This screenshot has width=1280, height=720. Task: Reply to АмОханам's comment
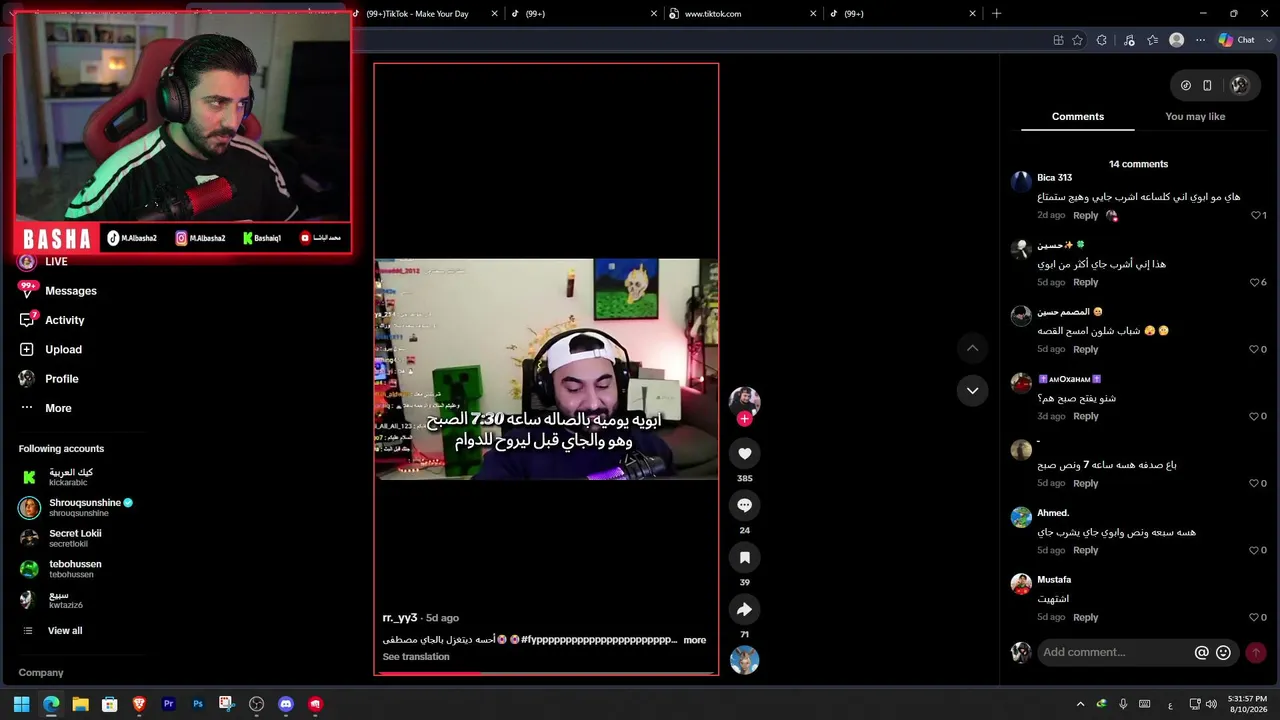tap(1085, 416)
